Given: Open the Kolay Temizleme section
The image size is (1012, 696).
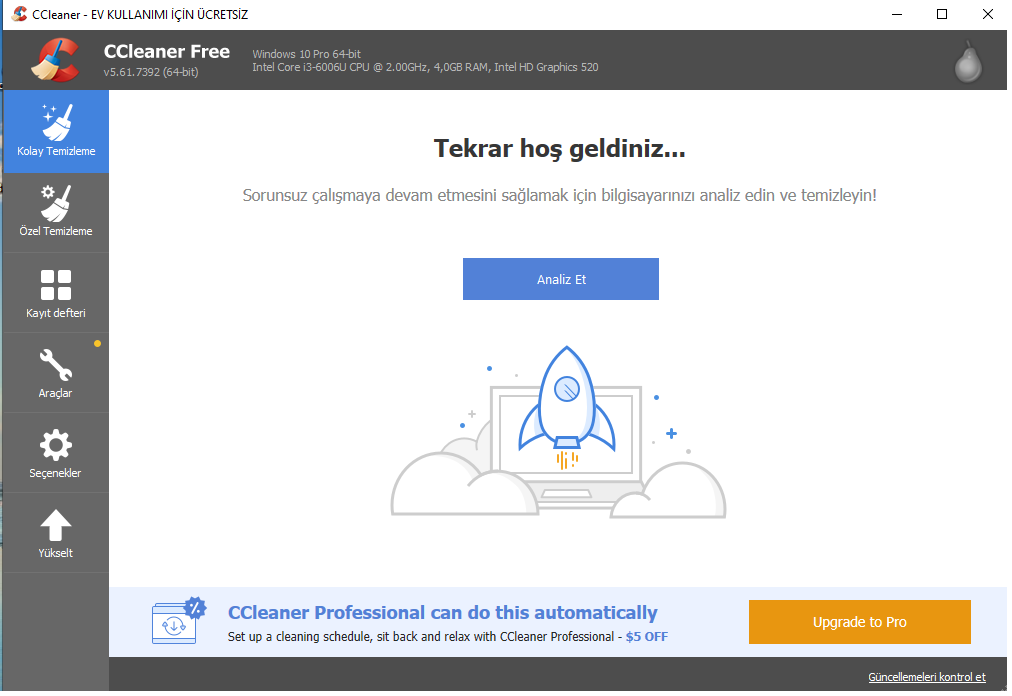Looking at the screenshot, I should 56,131.
